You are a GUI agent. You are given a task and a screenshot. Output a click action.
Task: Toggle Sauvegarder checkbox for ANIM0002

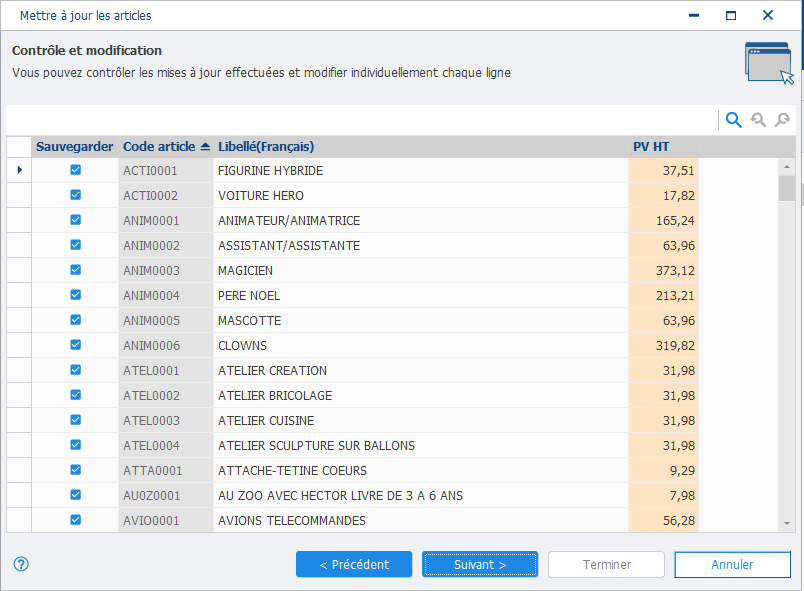[75, 245]
